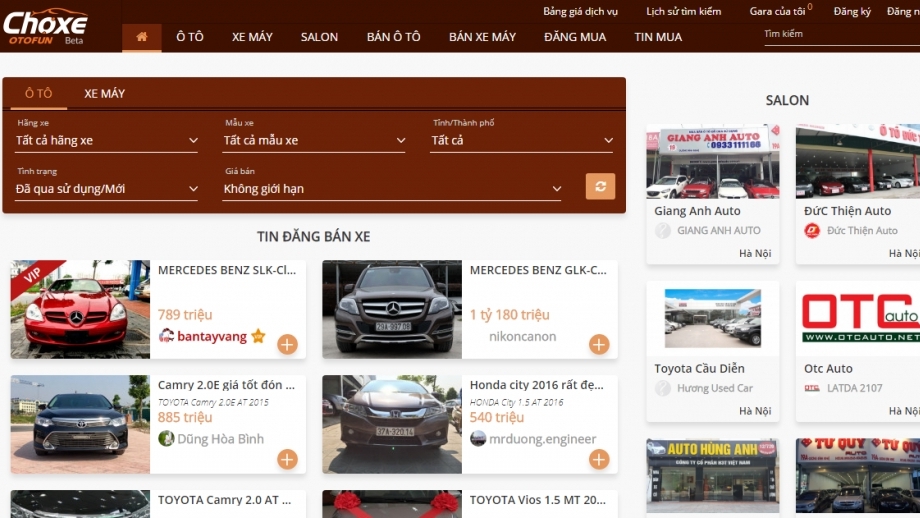Click mrduong.engineer seller avatar
The width and height of the screenshot is (920, 518).
pyautogui.click(x=478, y=439)
